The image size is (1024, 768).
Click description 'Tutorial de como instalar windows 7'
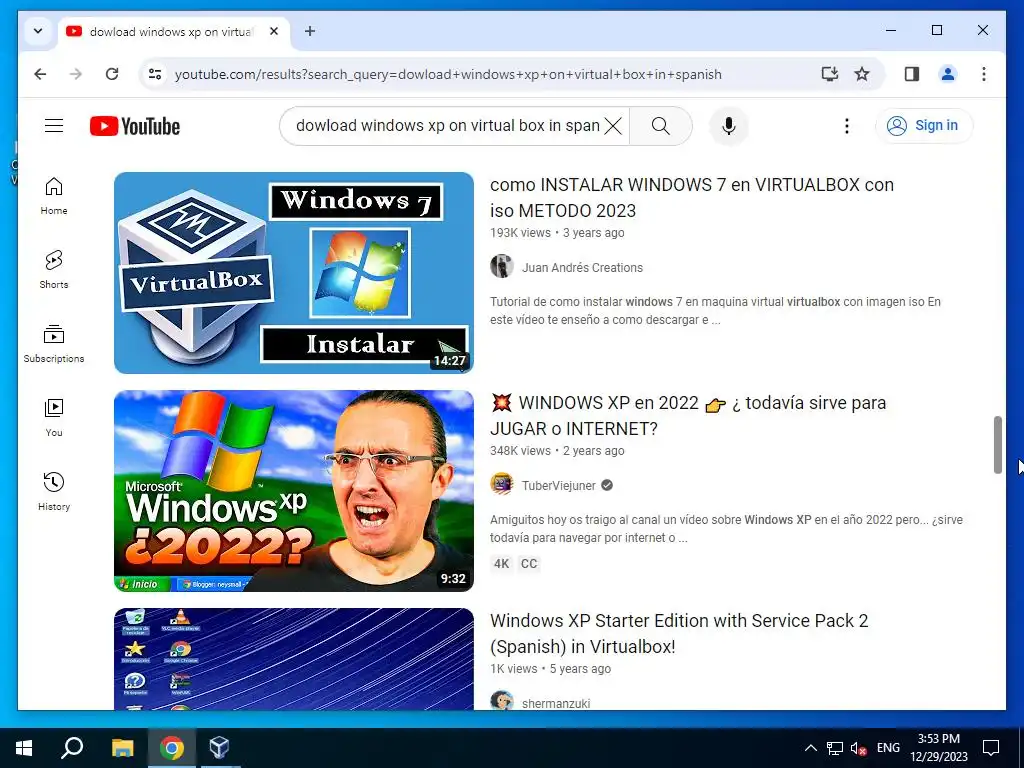click(x=715, y=311)
